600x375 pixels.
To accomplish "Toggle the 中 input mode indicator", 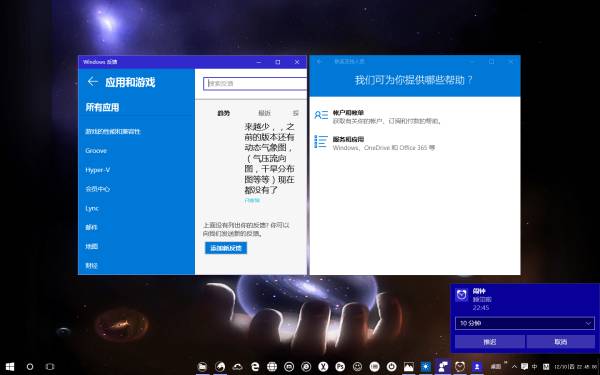I will click(x=535, y=367).
